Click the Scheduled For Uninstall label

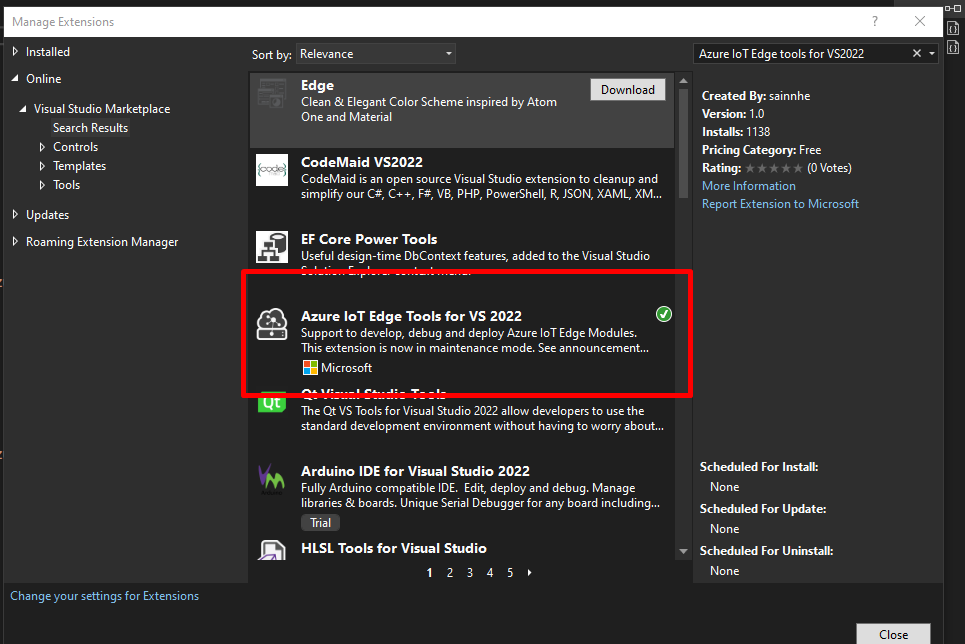pyautogui.click(x=766, y=551)
